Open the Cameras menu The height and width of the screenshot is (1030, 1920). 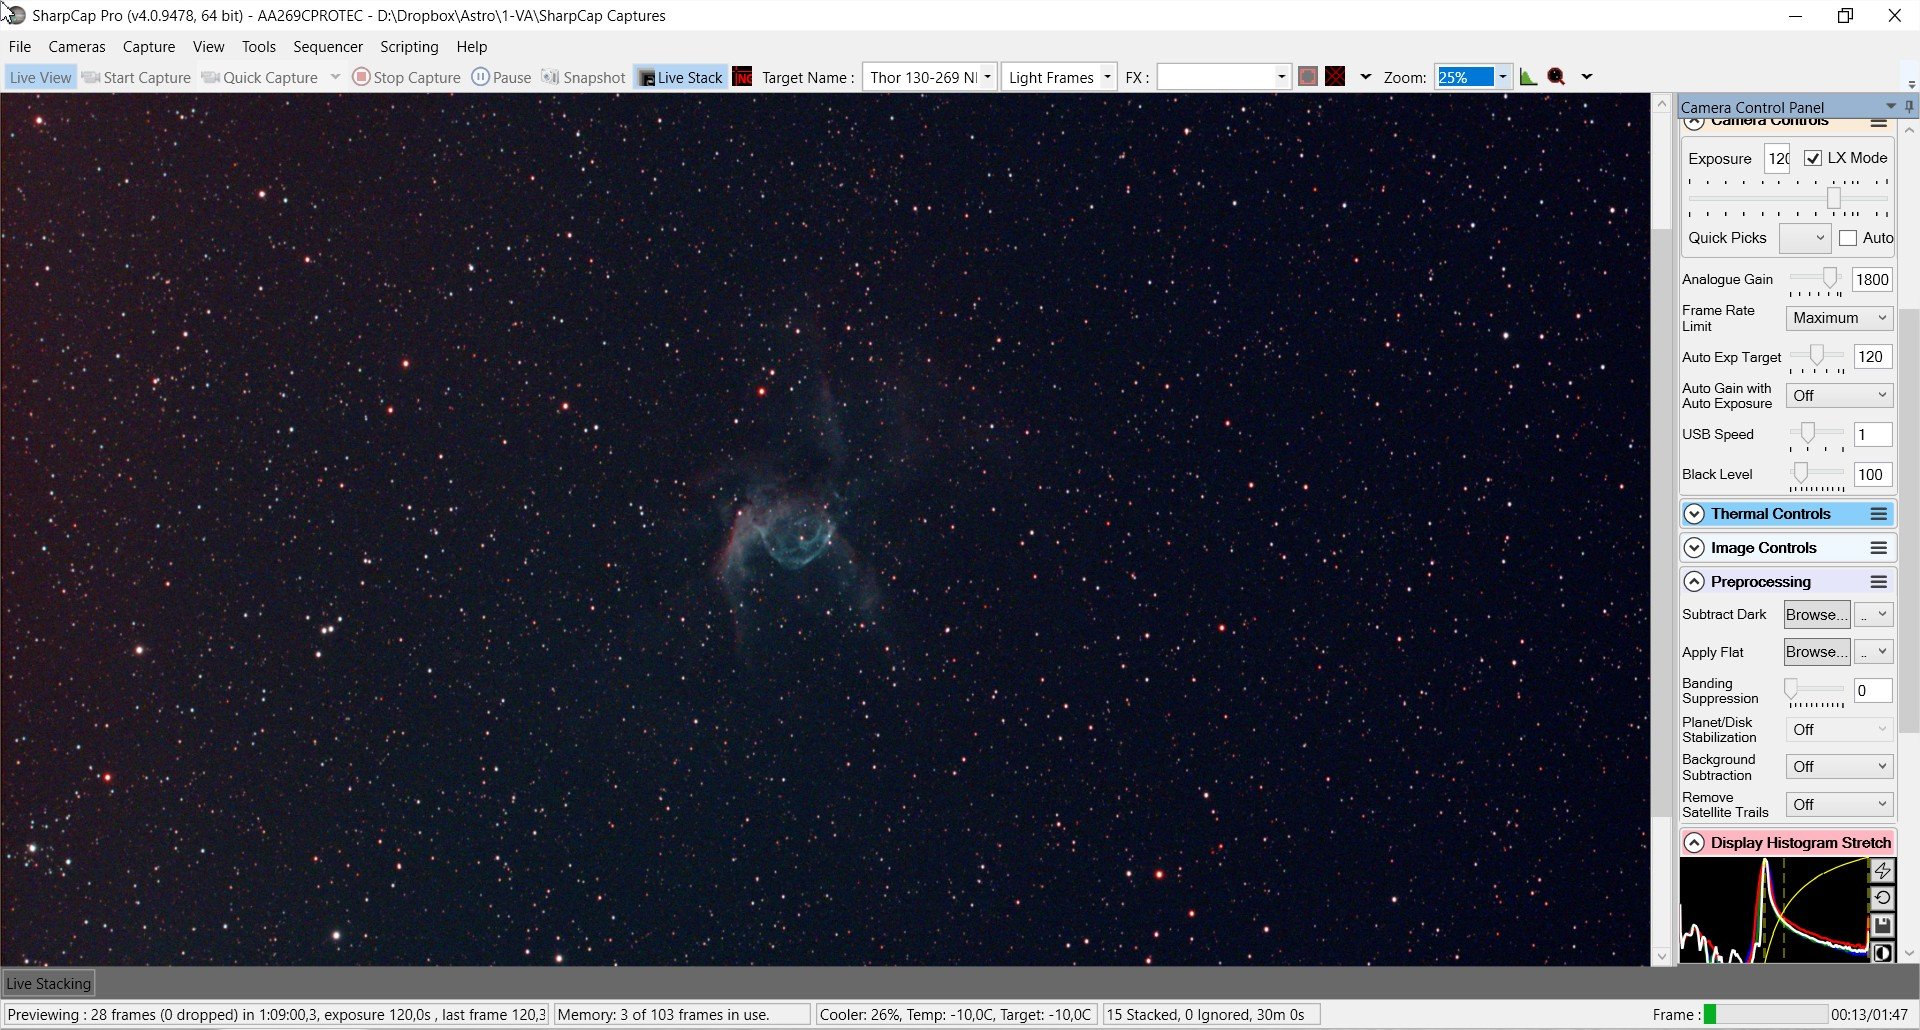77,46
